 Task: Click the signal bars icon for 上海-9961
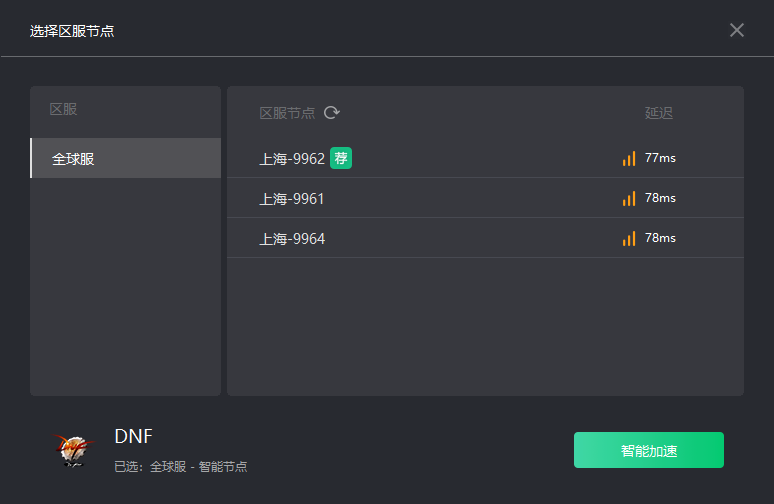click(x=629, y=198)
